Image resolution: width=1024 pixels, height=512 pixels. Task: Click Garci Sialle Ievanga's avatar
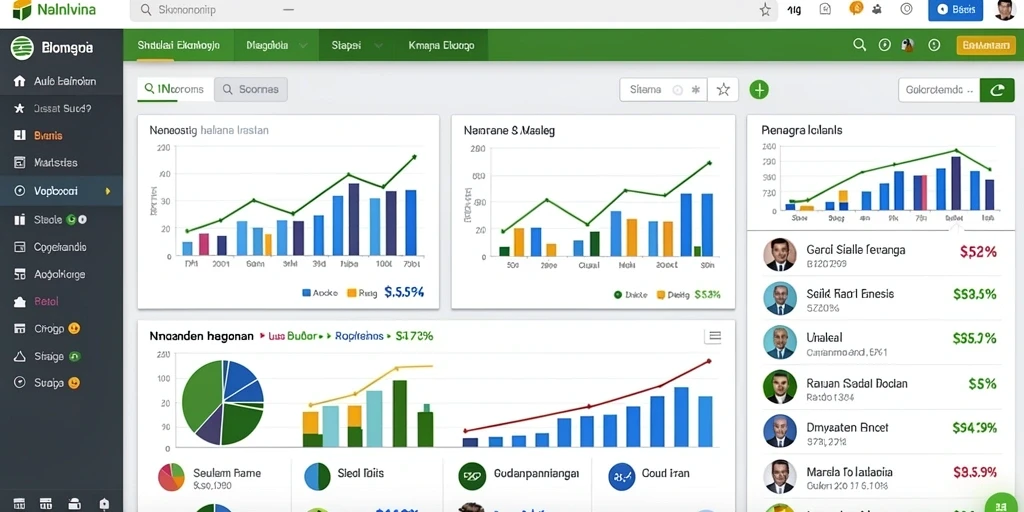[780, 255]
